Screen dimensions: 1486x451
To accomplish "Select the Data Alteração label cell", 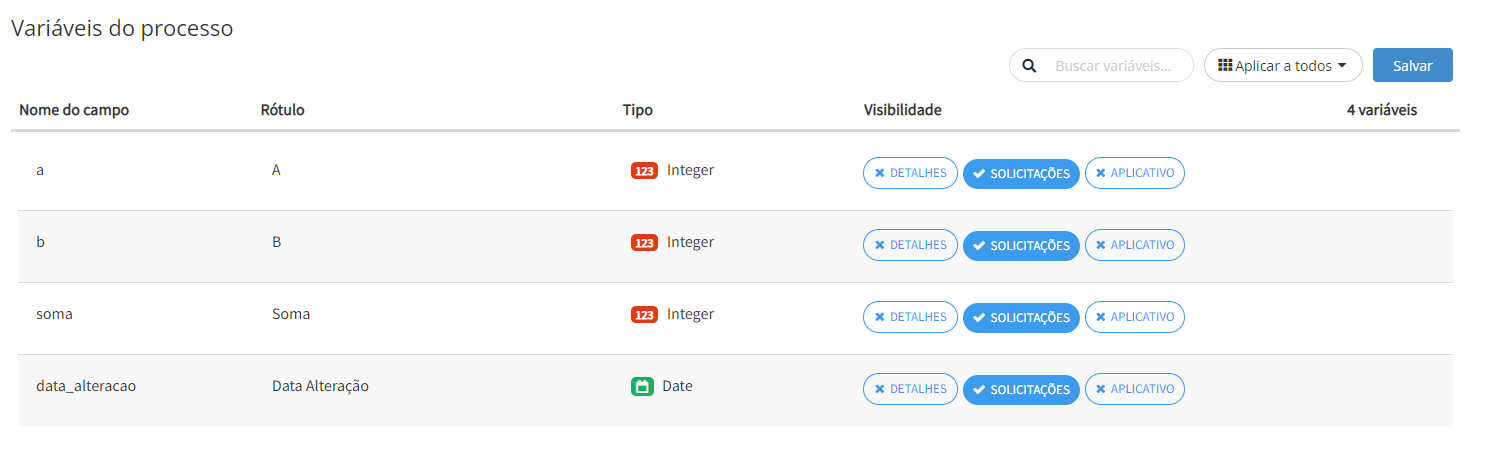I will click(x=320, y=386).
